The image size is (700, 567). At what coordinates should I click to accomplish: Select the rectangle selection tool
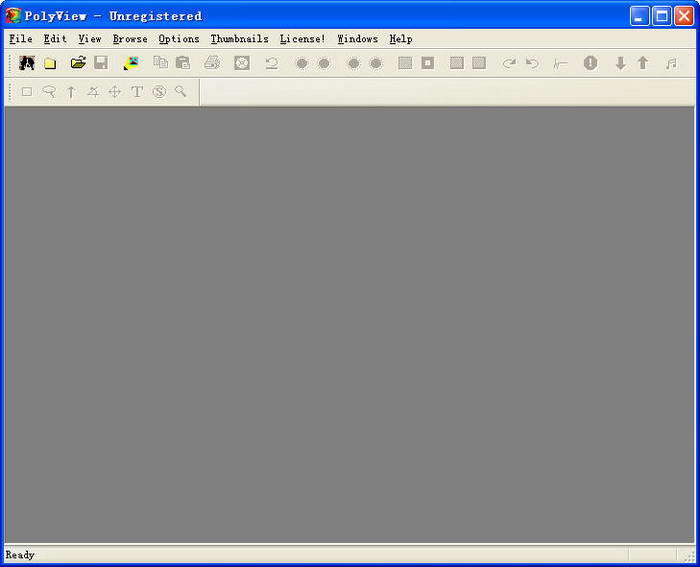click(27, 92)
